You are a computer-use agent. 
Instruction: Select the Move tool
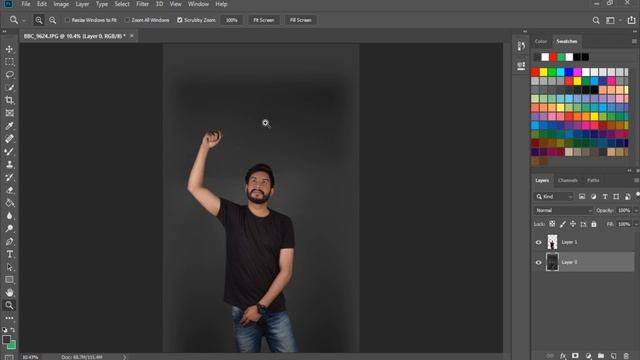(x=9, y=49)
